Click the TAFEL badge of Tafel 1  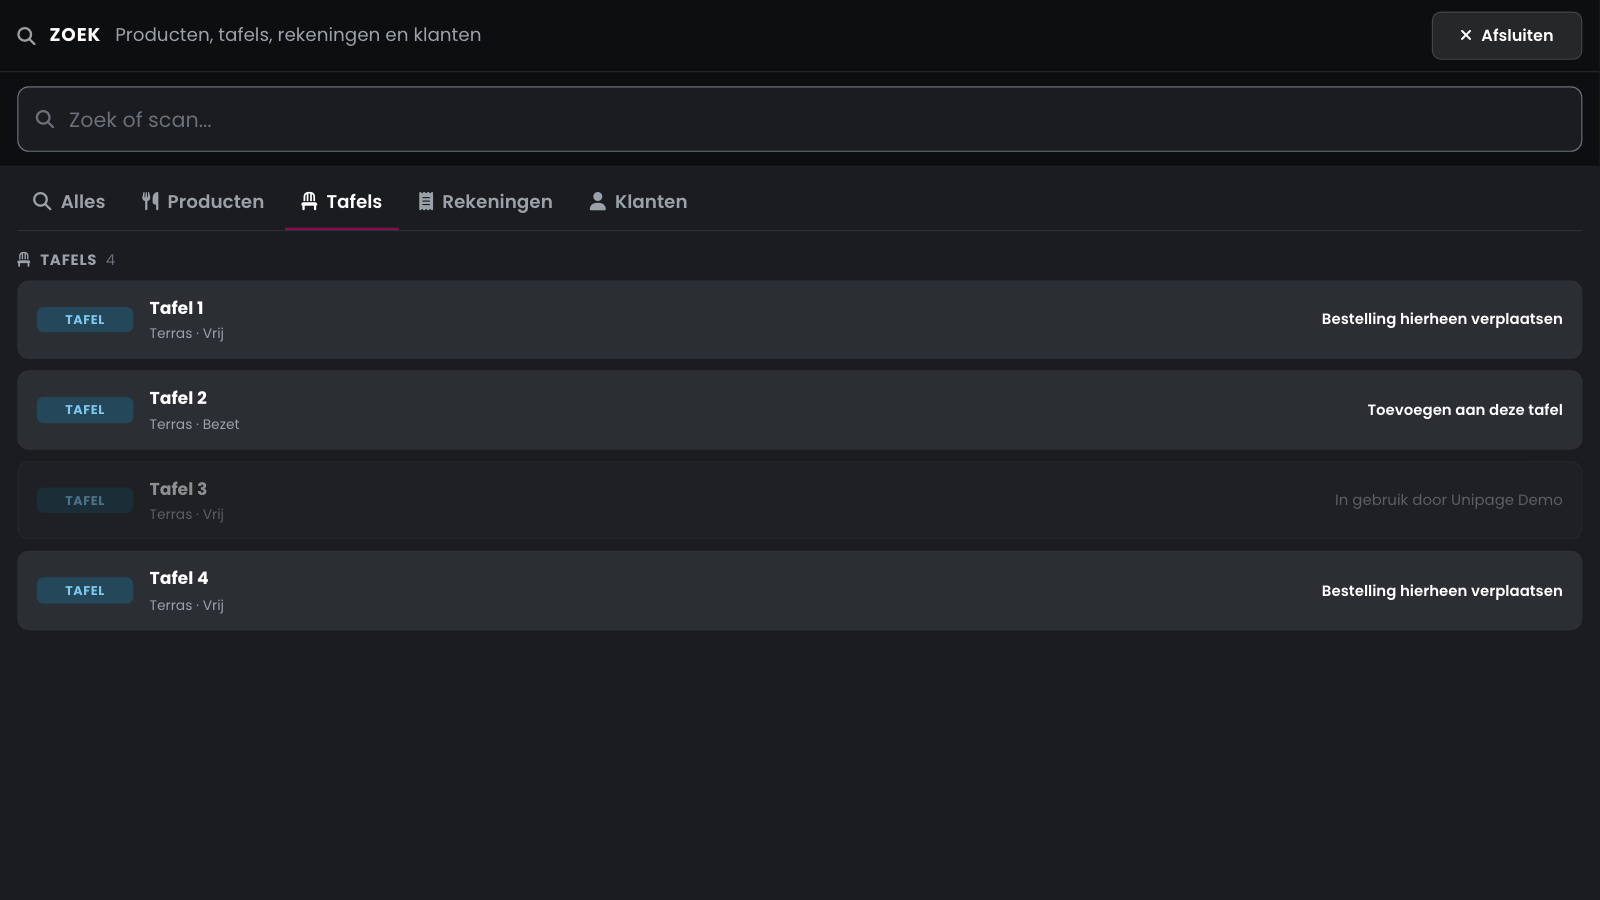[85, 320]
